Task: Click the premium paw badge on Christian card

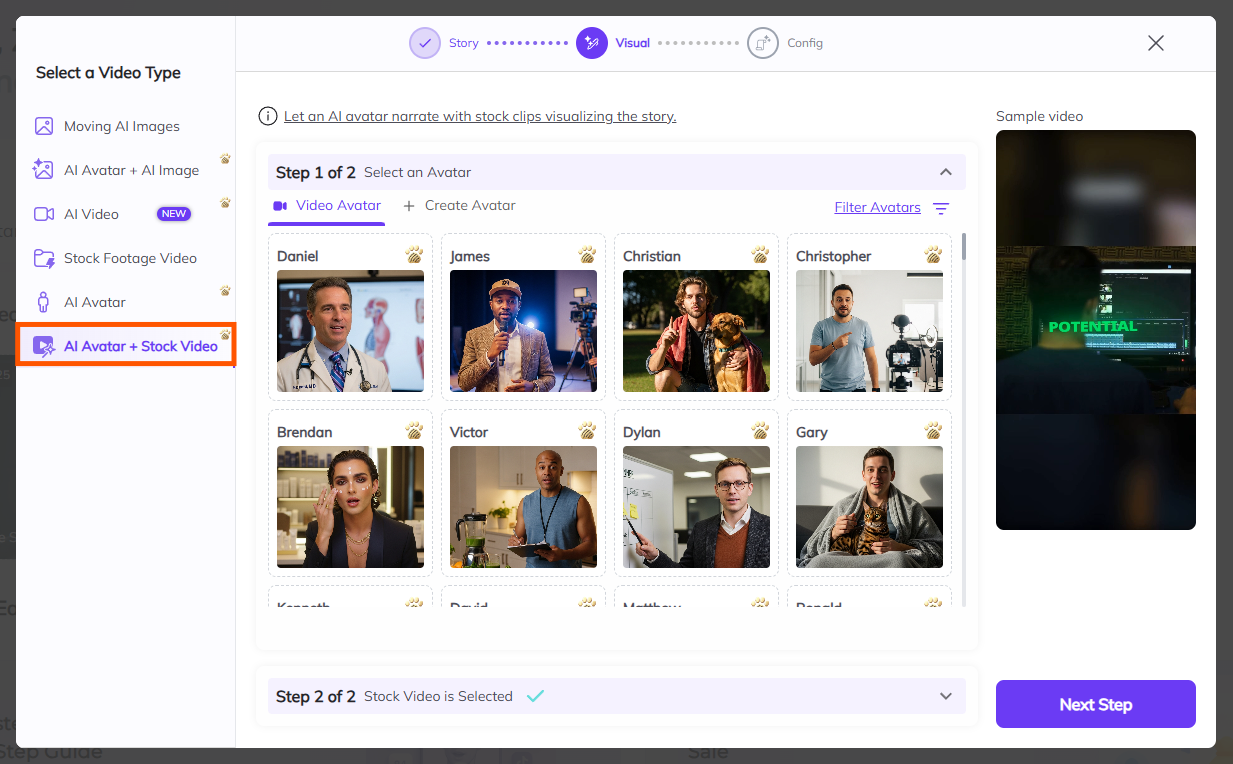Action: point(760,255)
